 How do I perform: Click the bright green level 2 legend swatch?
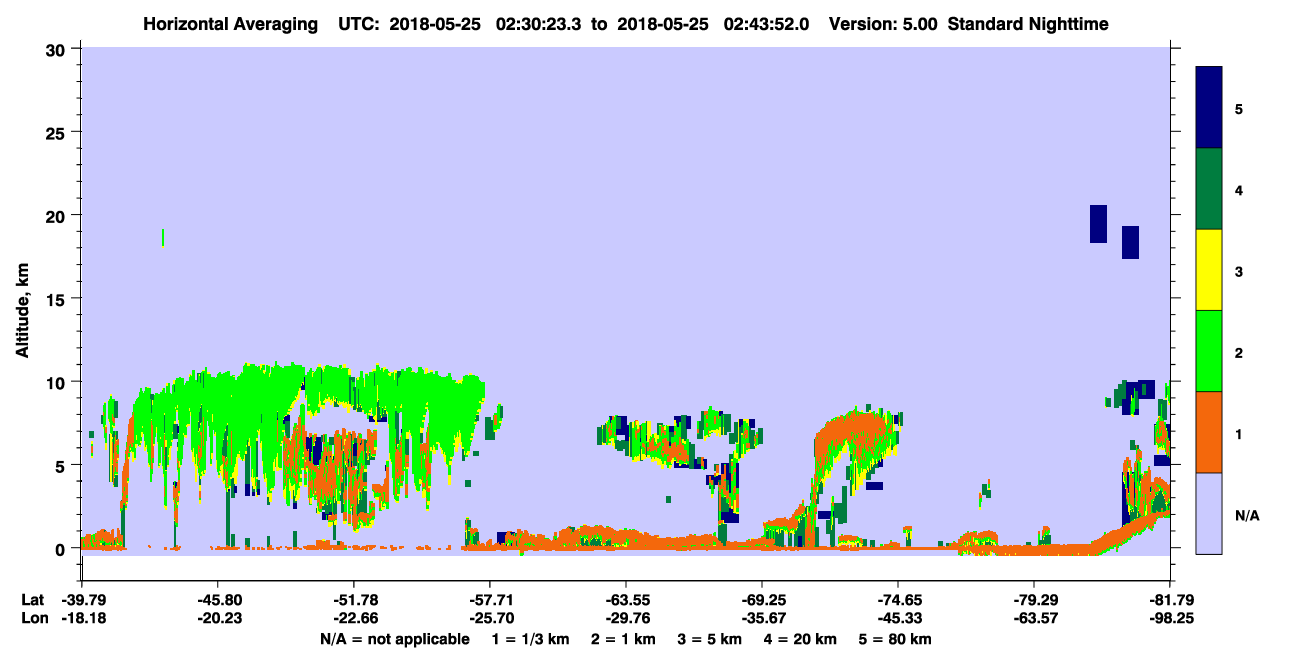point(1209,351)
